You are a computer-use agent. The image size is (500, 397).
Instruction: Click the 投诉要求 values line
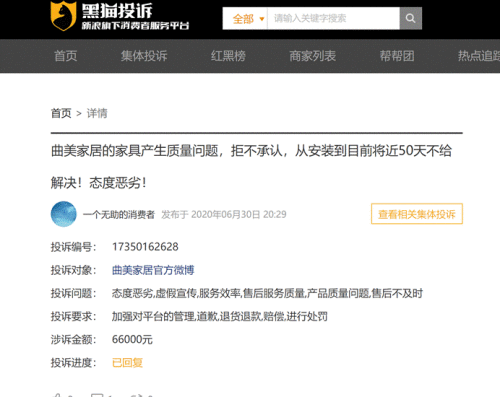pos(220,316)
